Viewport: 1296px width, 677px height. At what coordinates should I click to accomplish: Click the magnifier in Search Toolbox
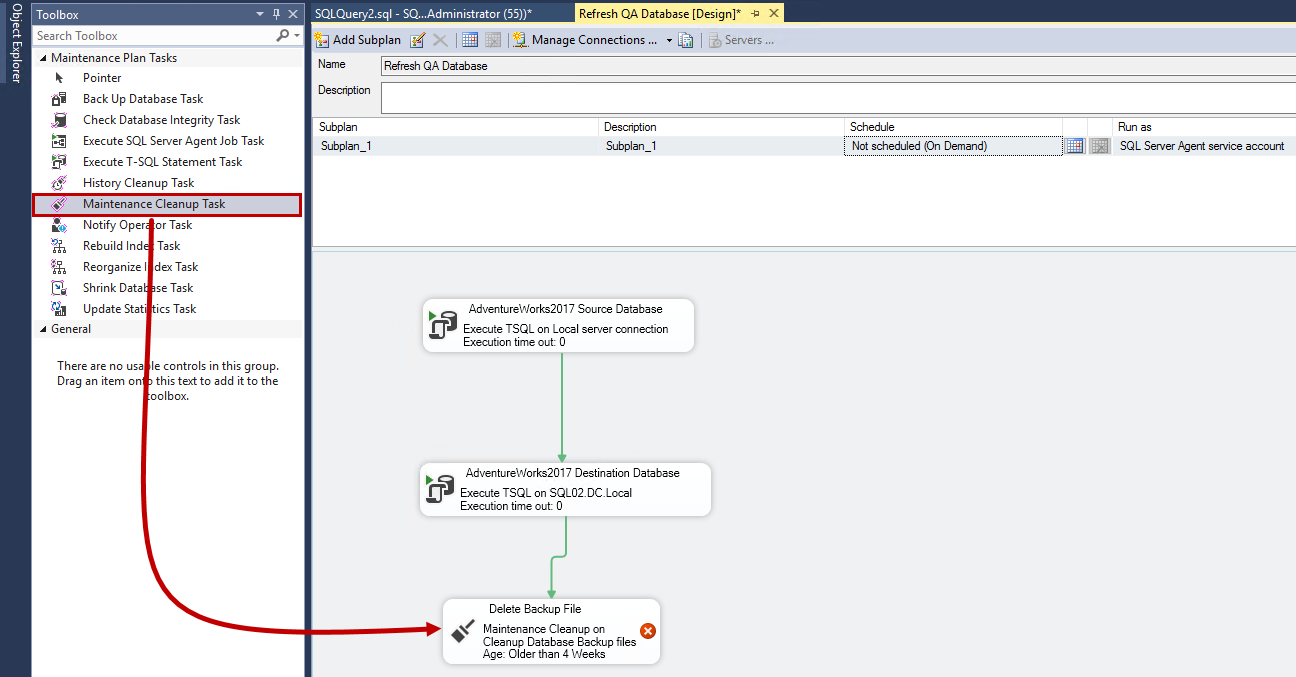point(283,36)
